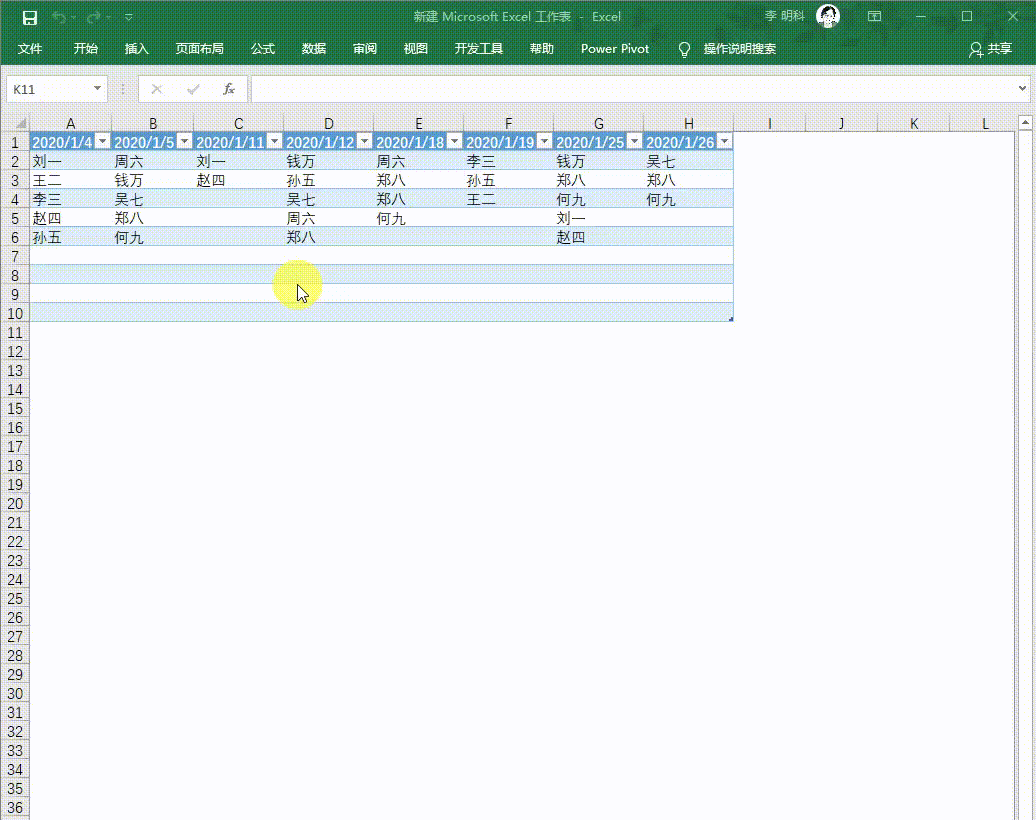Click the formula bar input field
This screenshot has width=1036, height=820.
[x=630, y=89]
